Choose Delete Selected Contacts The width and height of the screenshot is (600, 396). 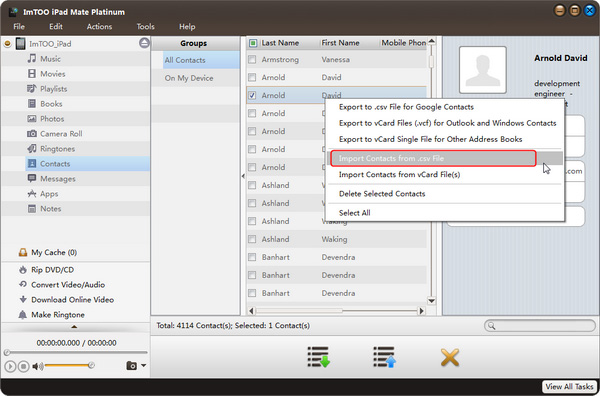[444, 194]
